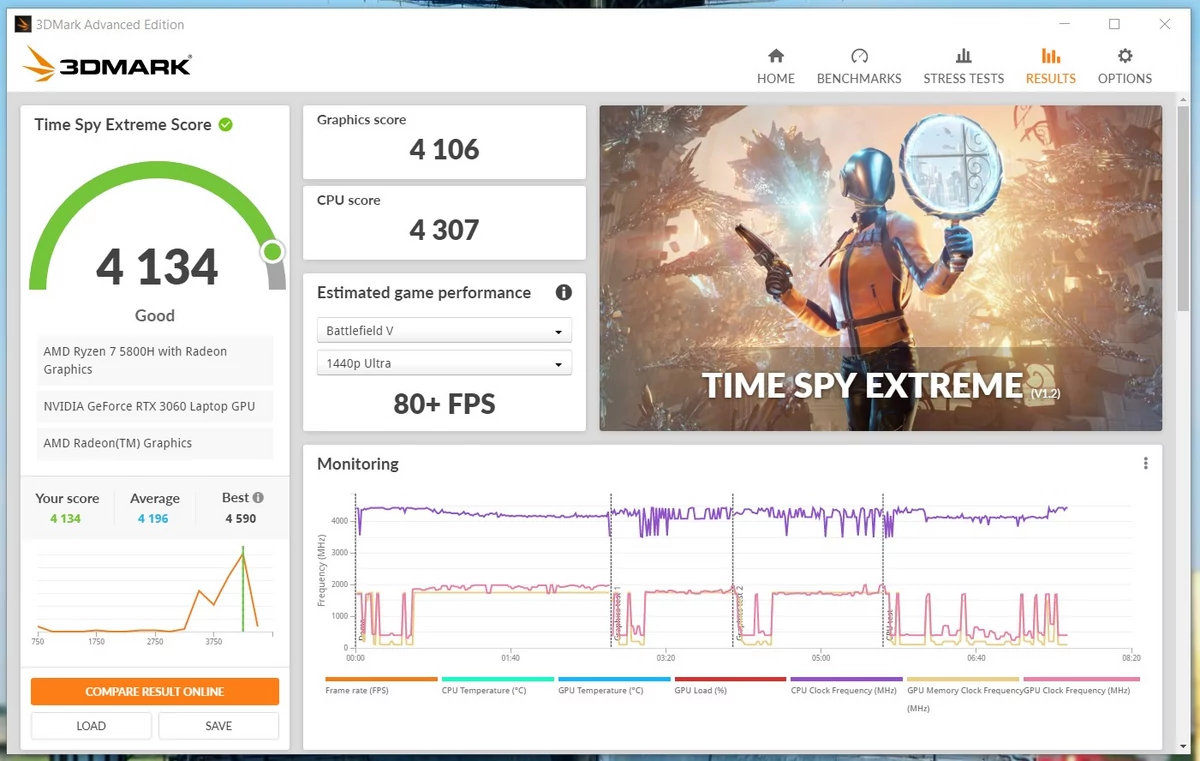1200x761 pixels.
Task: Click the 3DMark logo
Action: tap(107, 65)
